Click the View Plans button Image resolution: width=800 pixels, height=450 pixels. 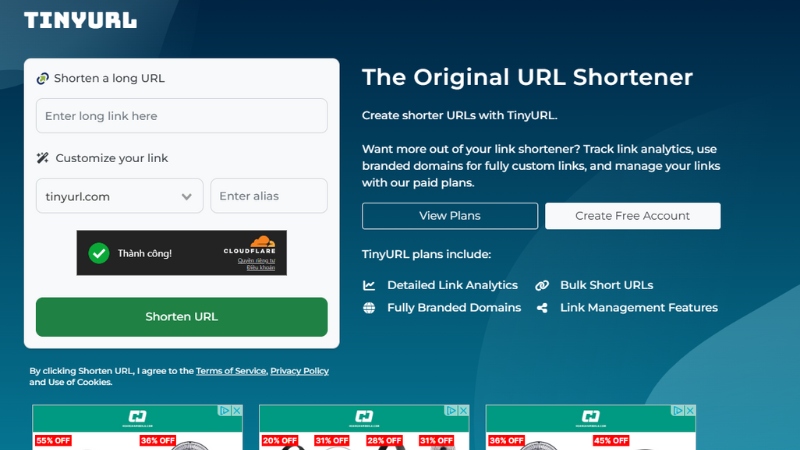[x=450, y=216]
